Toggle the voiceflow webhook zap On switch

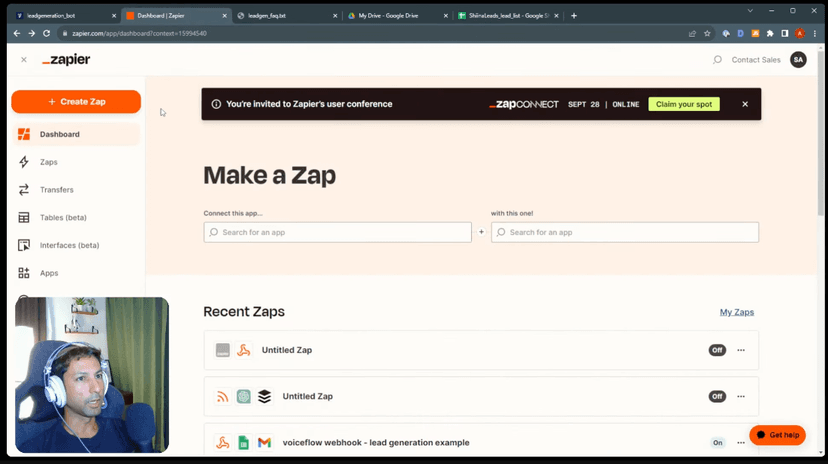click(x=717, y=442)
